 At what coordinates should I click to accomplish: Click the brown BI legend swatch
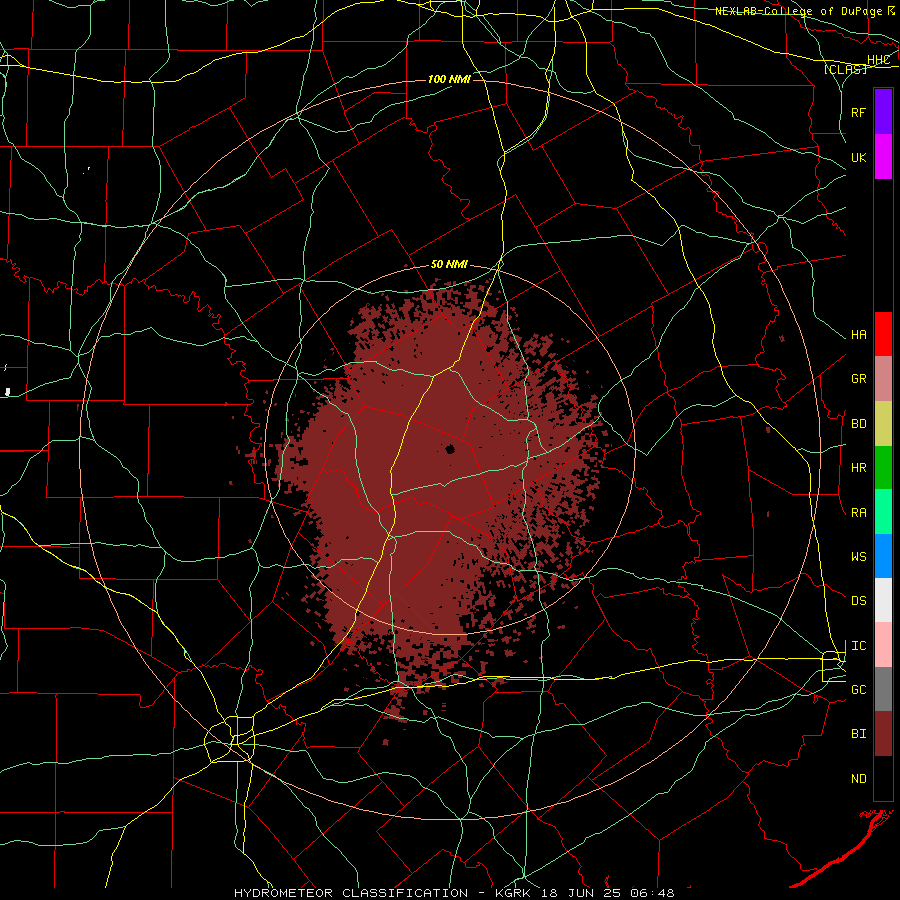click(x=883, y=734)
